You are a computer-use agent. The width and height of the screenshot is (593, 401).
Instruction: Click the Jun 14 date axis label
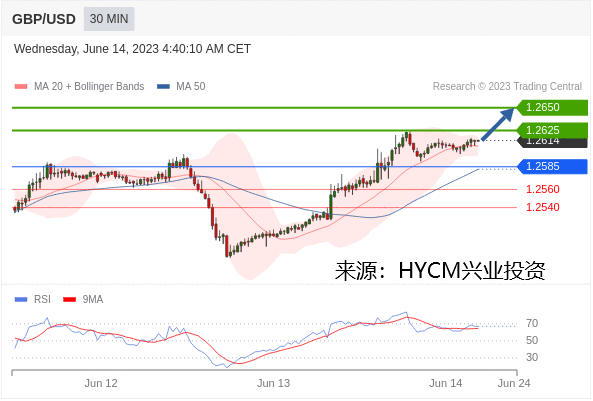[446, 383]
